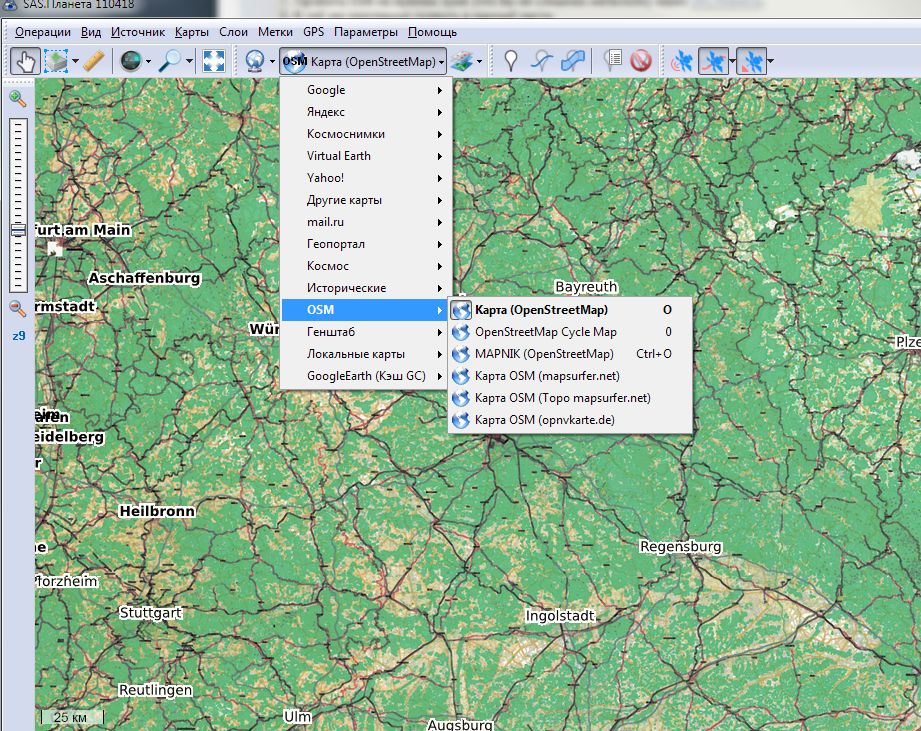Add a new polygon mark
The image size is (921, 731).
tap(573, 61)
